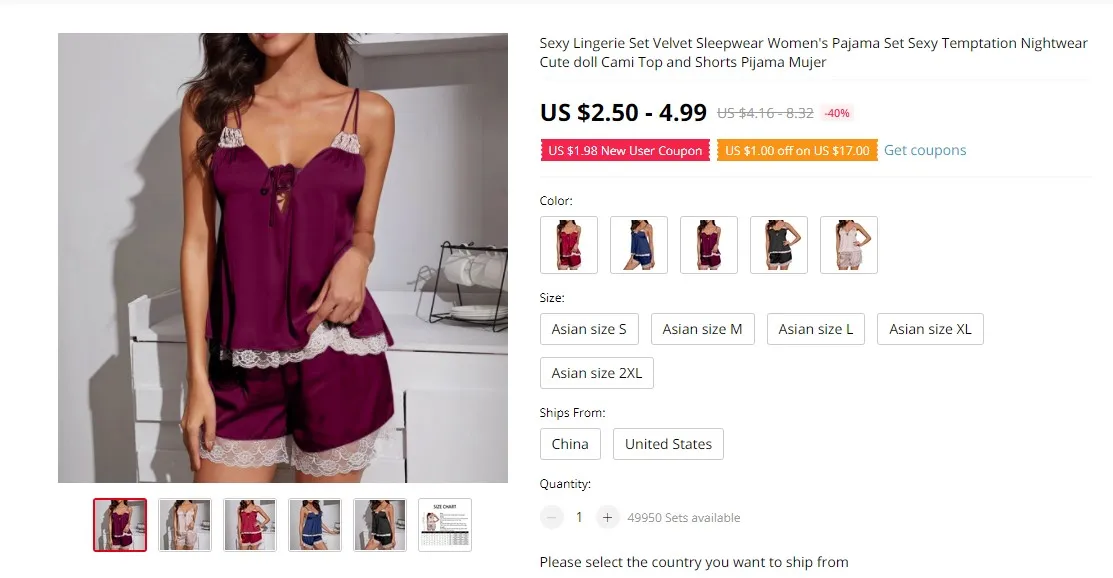Choose Asian size L option

click(x=816, y=329)
